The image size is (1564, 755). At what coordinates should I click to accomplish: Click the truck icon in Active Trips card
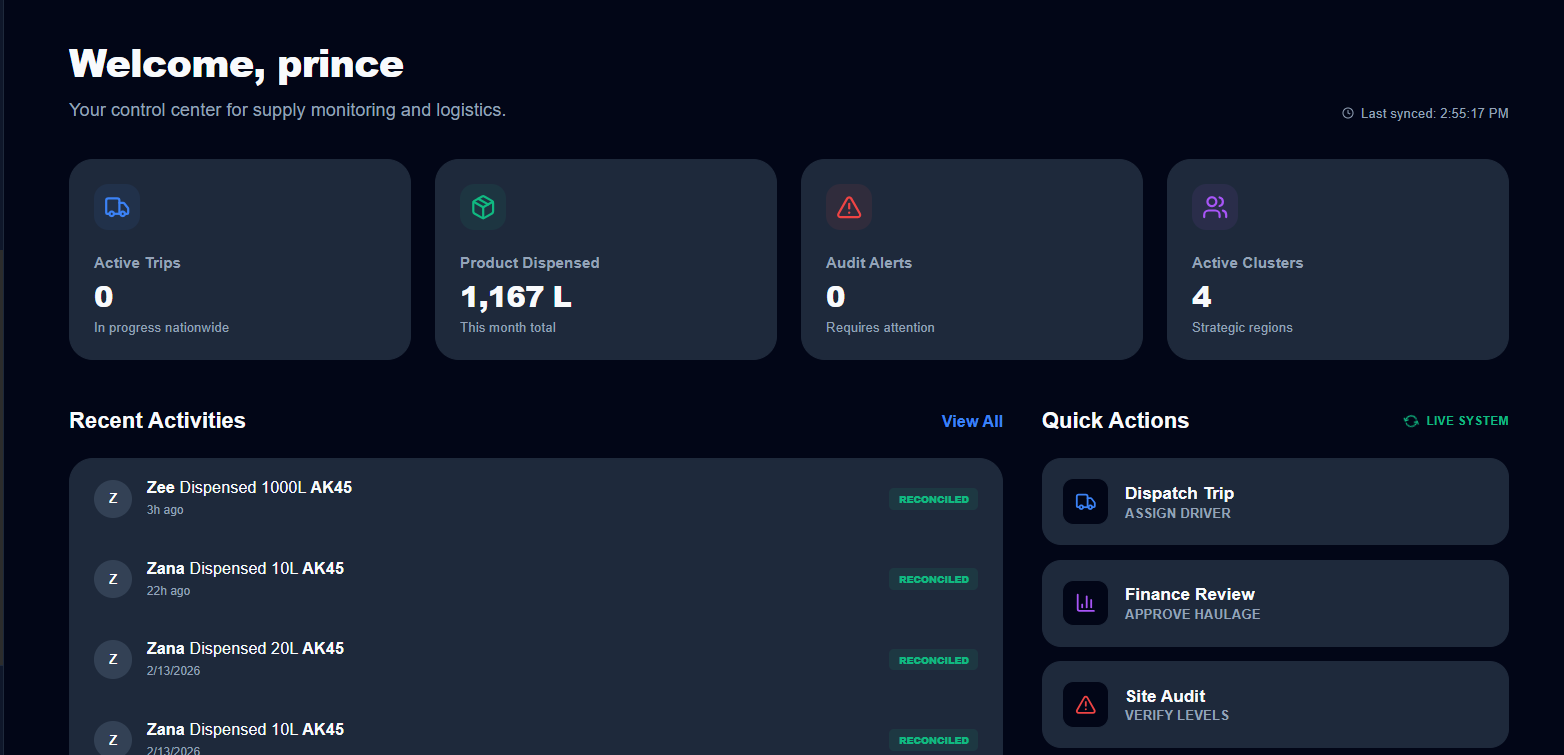point(117,207)
